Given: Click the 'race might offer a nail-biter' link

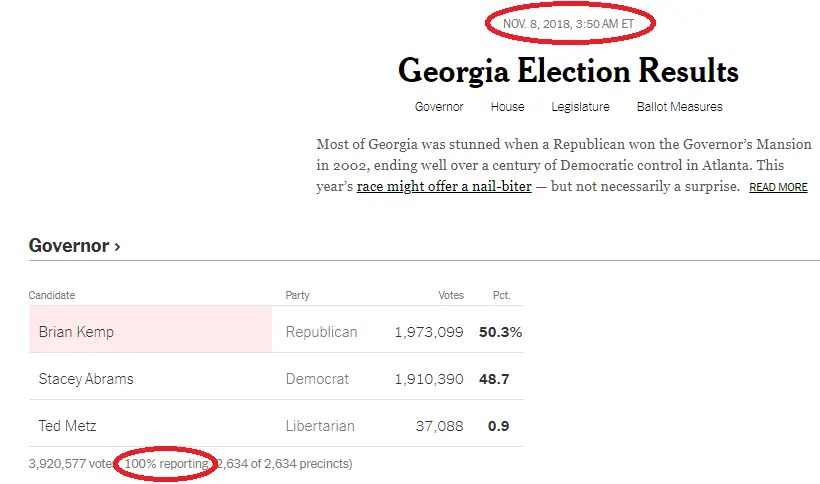Looking at the screenshot, I should (x=444, y=187).
